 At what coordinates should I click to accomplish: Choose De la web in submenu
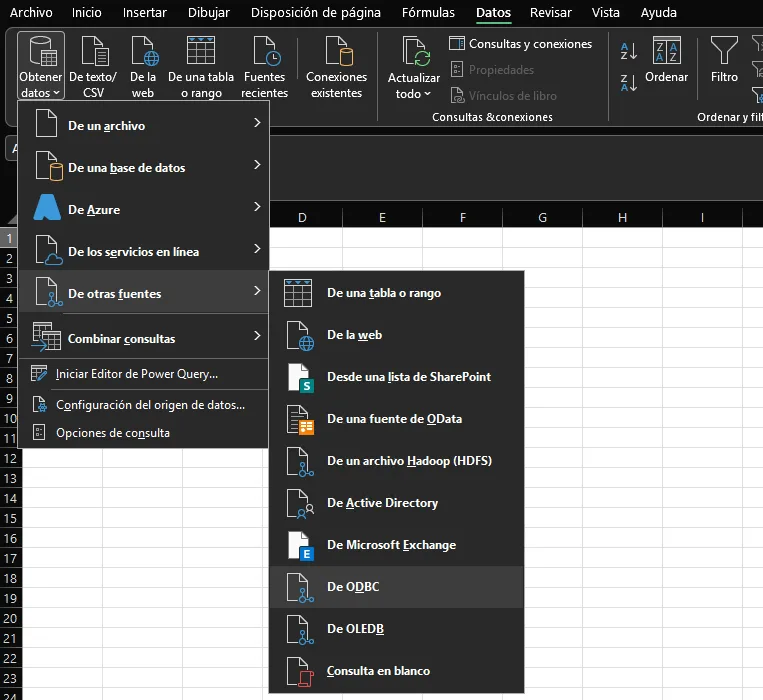tap(397, 335)
